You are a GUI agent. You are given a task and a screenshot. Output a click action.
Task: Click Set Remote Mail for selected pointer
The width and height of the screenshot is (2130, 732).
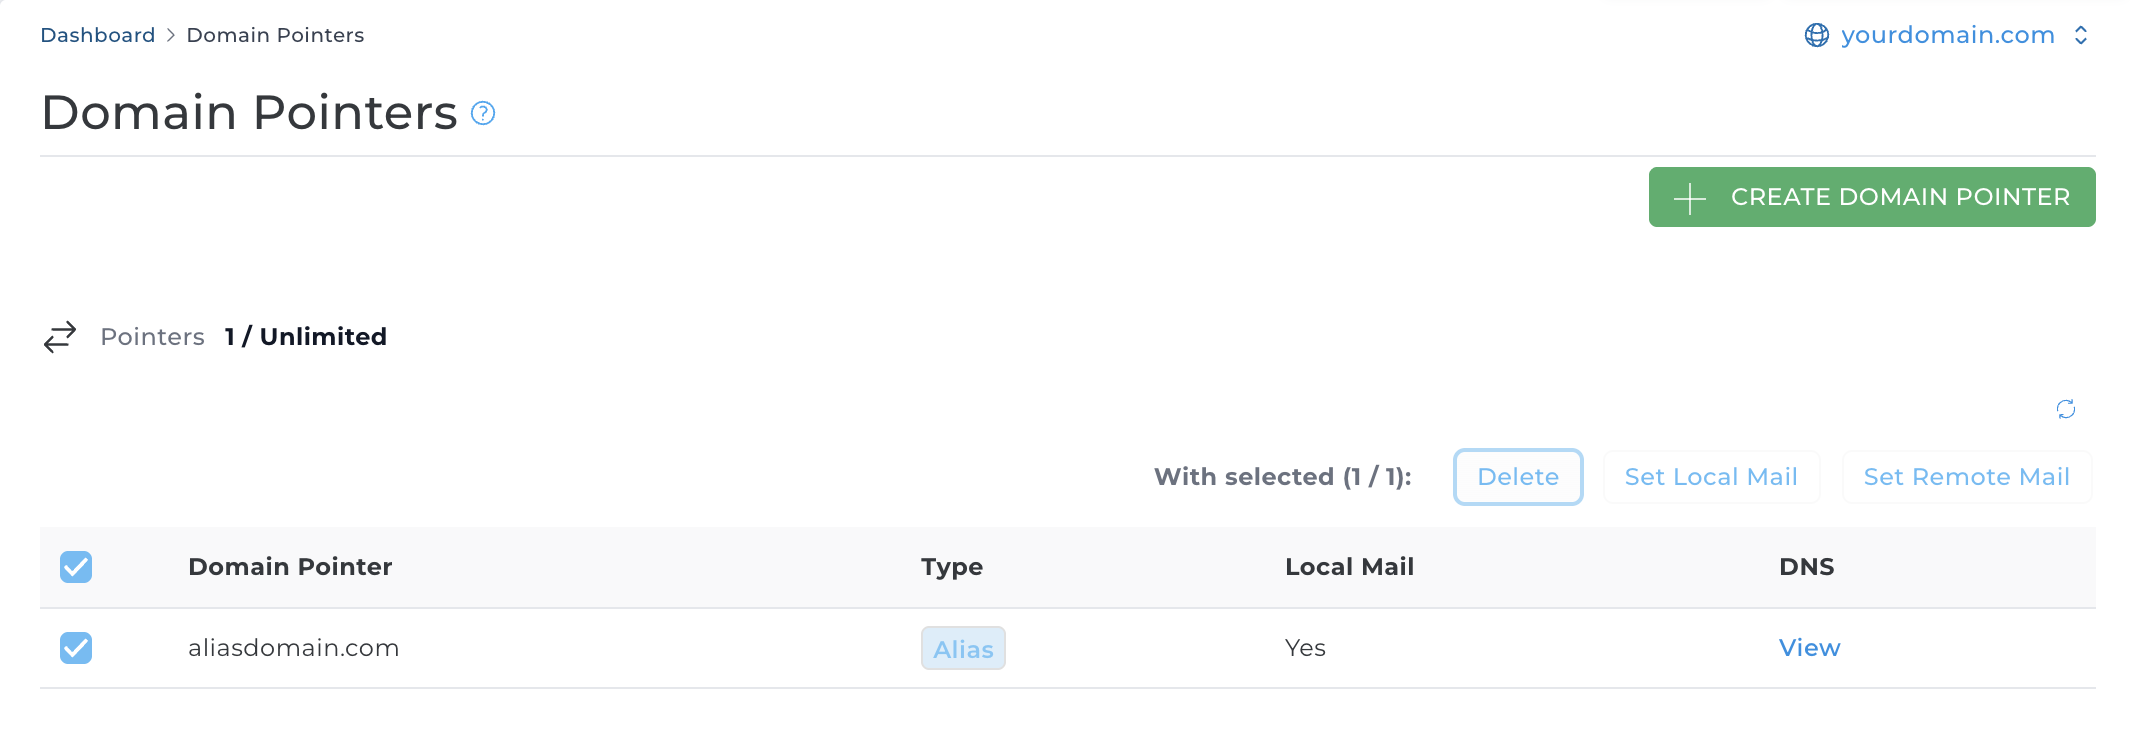pyautogui.click(x=1965, y=477)
